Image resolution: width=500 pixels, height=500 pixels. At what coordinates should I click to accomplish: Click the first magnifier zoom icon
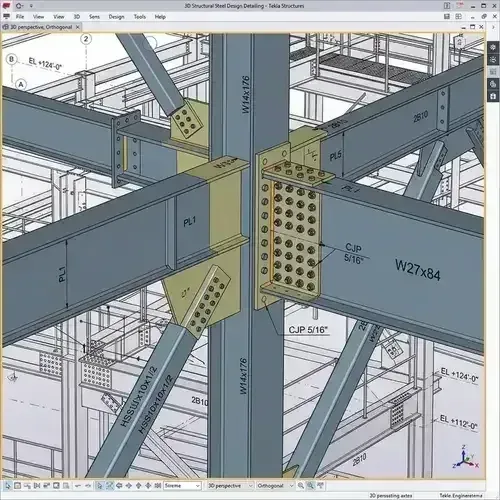(301, 486)
